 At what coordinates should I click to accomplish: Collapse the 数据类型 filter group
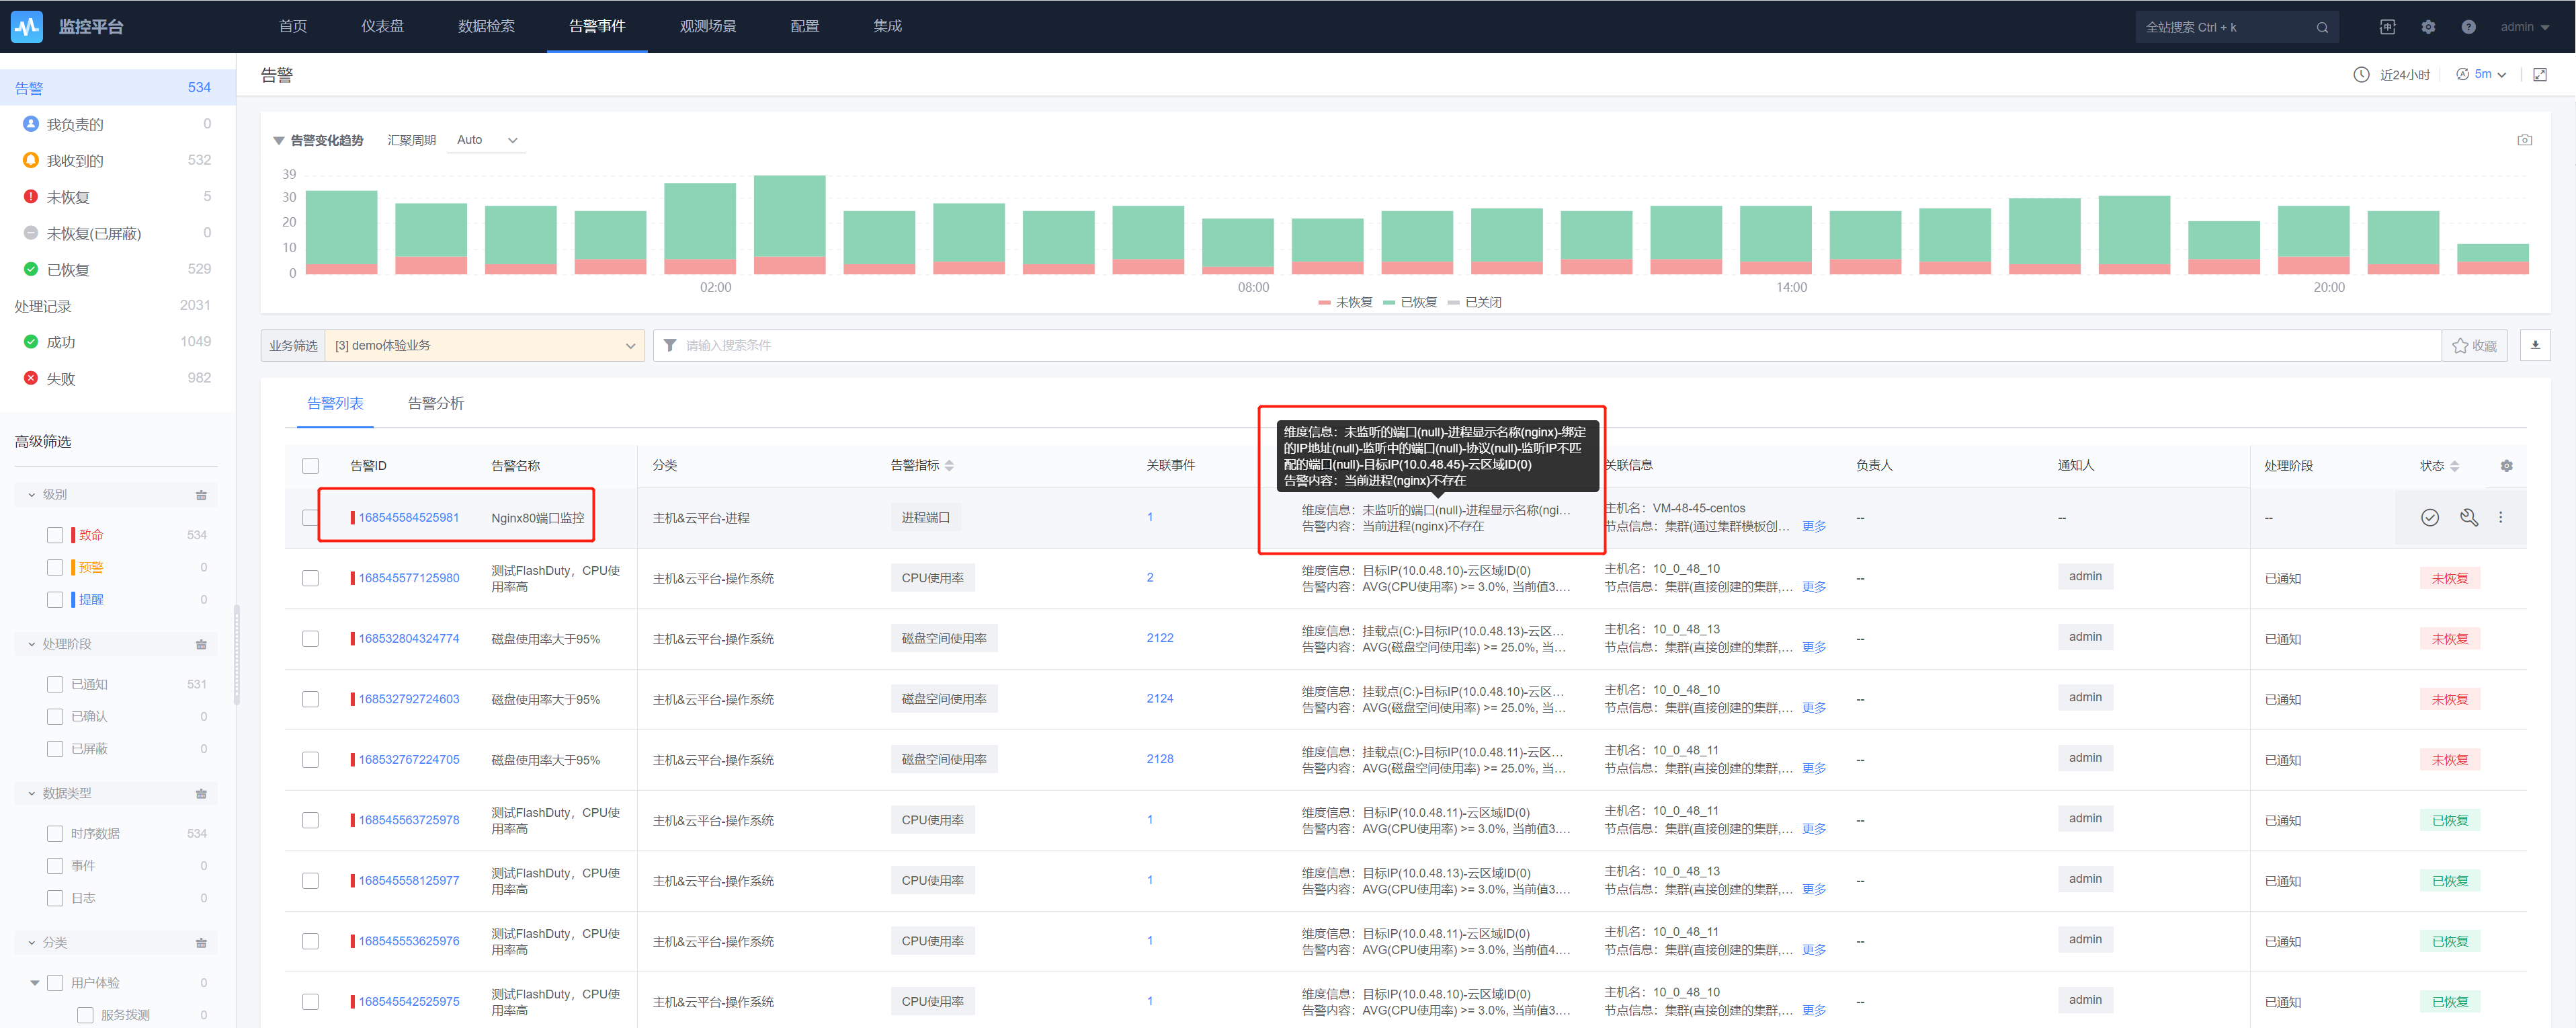point(31,793)
